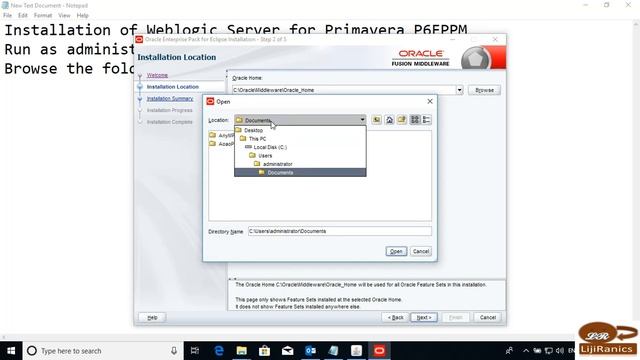Switch to the Oracle installer taskbar icon

pyautogui.click(x=379, y=351)
